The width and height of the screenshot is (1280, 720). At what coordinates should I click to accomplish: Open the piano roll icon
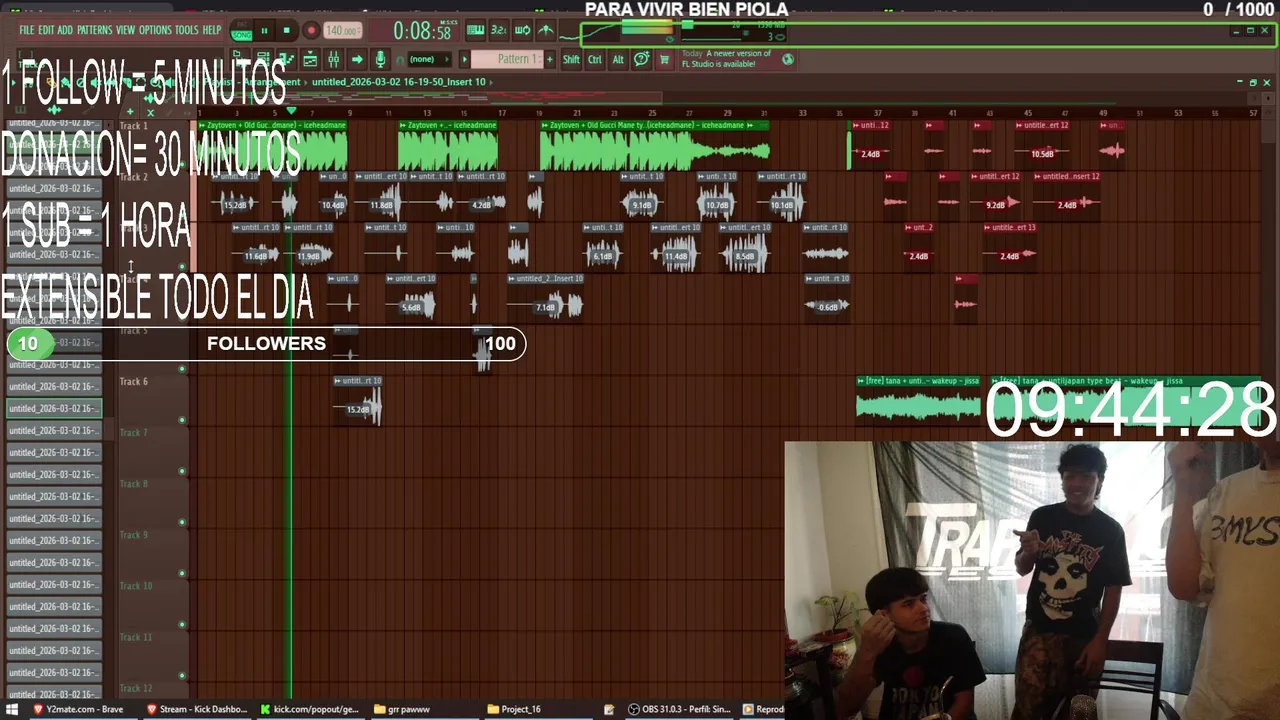[287, 59]
